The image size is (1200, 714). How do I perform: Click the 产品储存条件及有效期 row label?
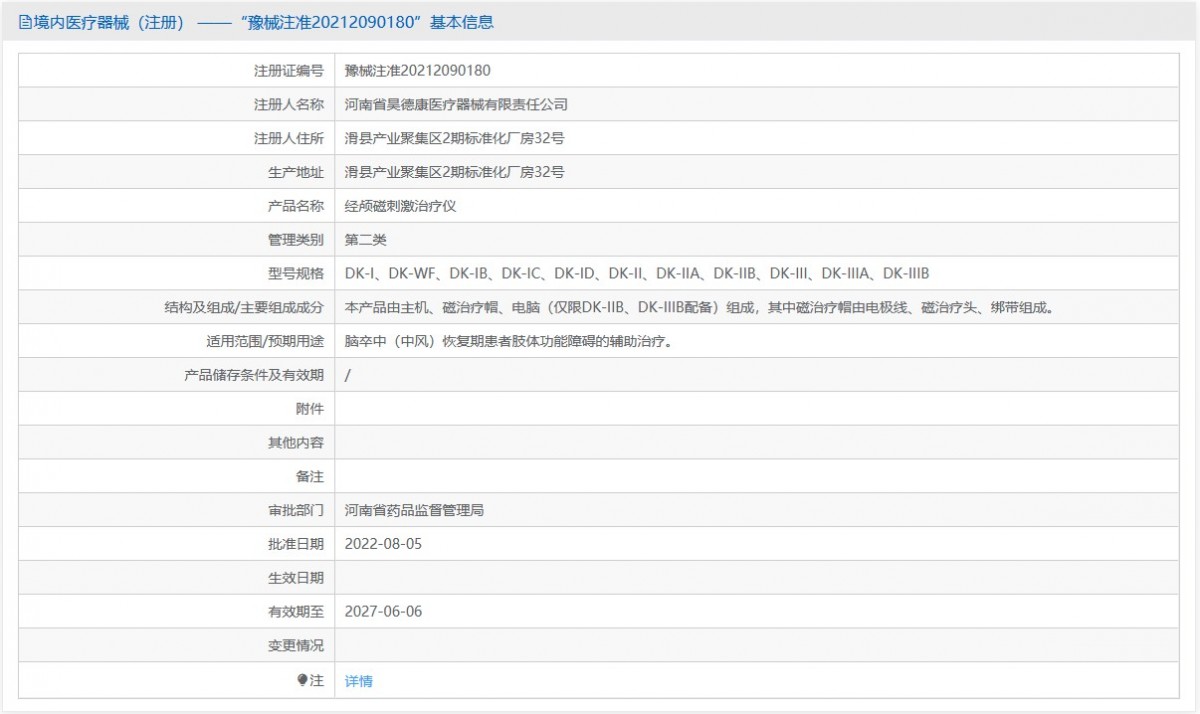point(254,375)
